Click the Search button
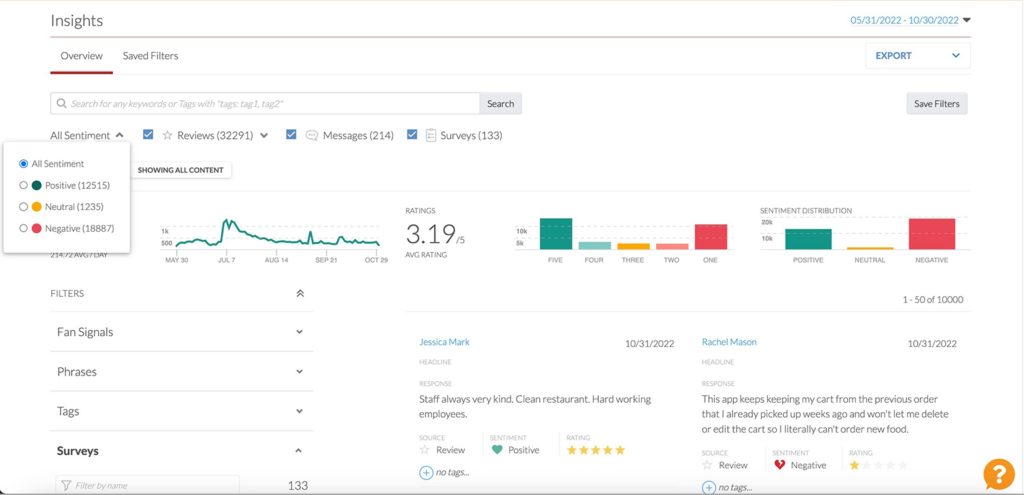The image size is (1024, 495). click(x=500, y=103)
